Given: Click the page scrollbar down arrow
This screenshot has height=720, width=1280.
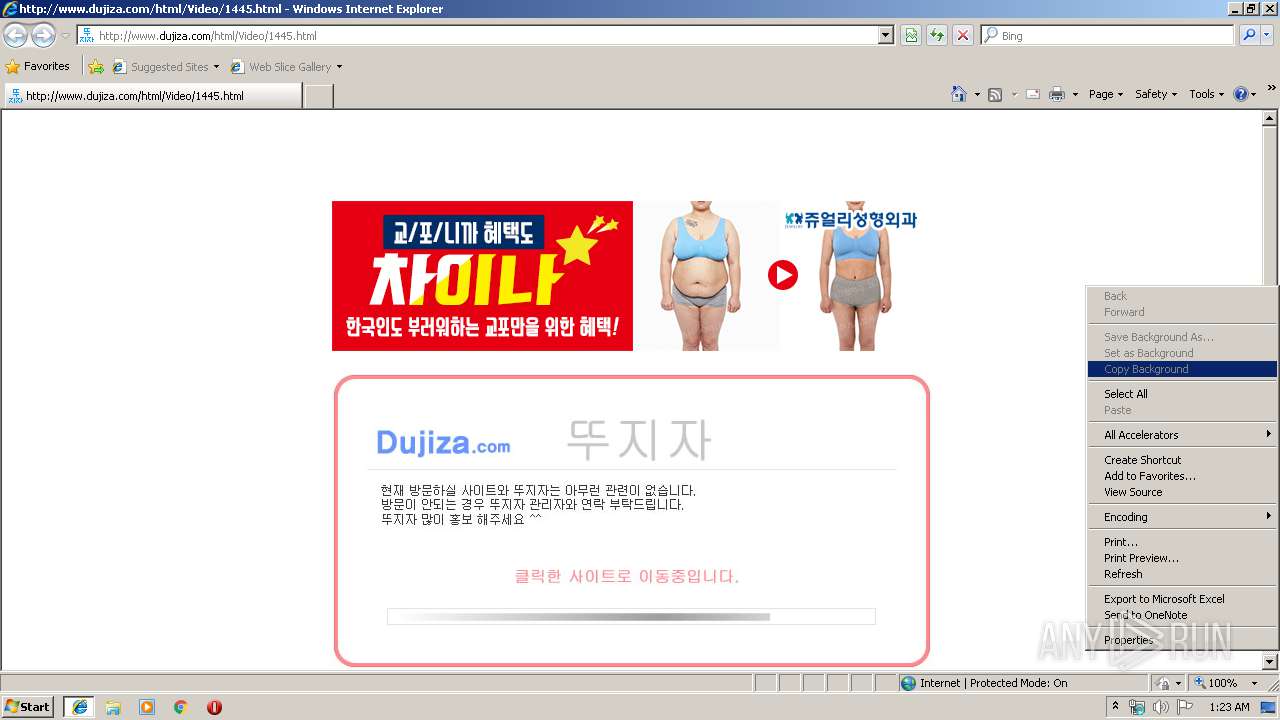Looking at the screenshot, I should coord(1270,662).
